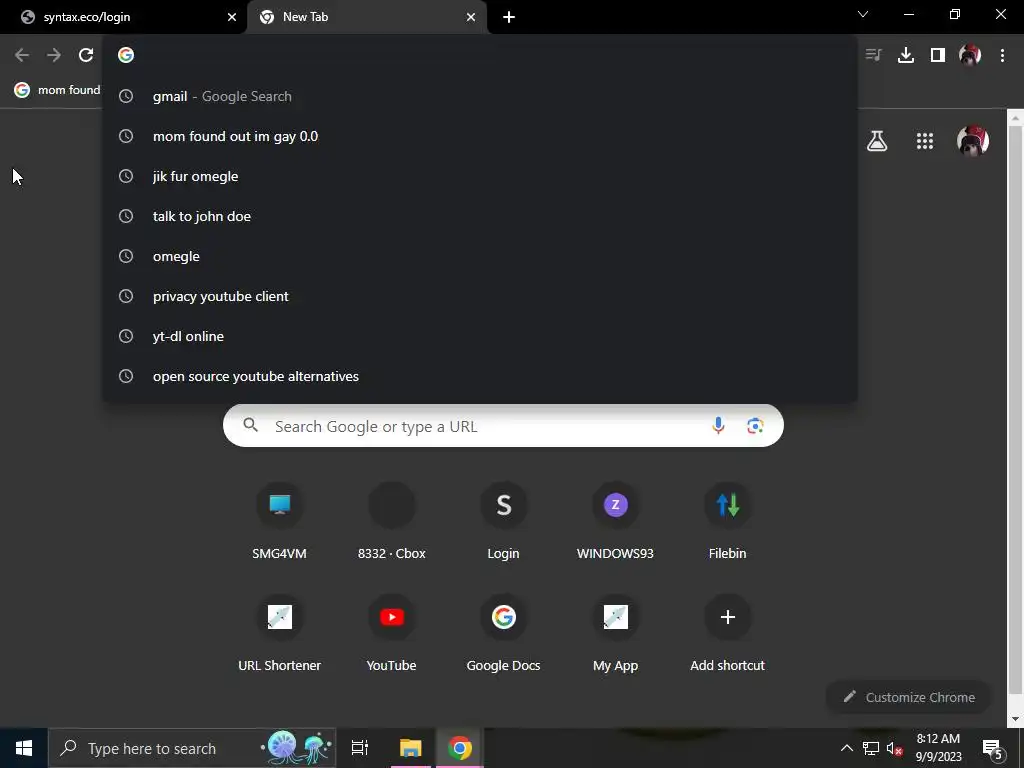
Task: Open the Google apps grid
Action: click(924, 140)
